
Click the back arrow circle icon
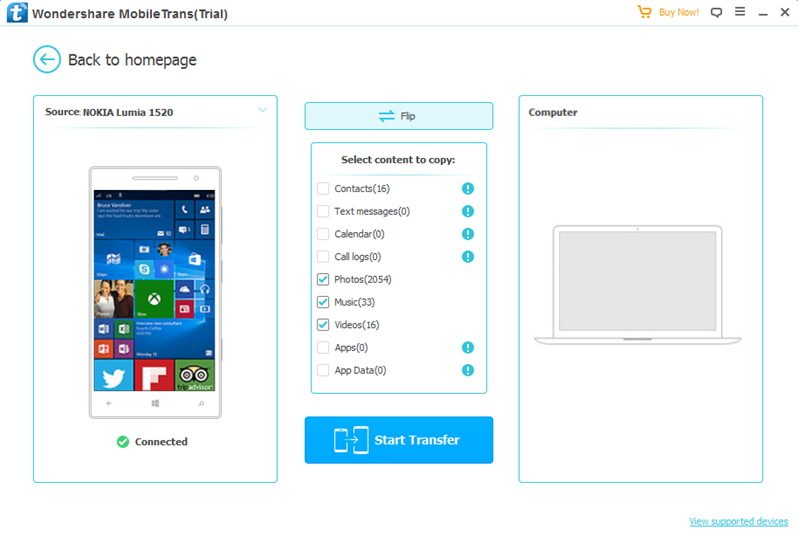tap(47, 60)
